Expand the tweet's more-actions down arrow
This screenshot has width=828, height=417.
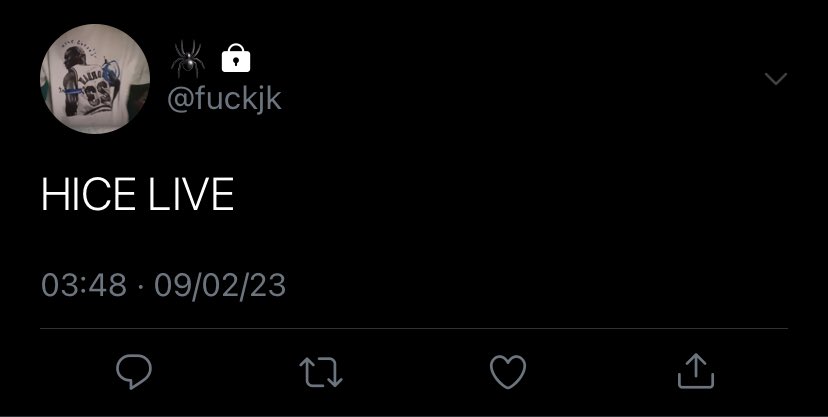click(776, 79)
